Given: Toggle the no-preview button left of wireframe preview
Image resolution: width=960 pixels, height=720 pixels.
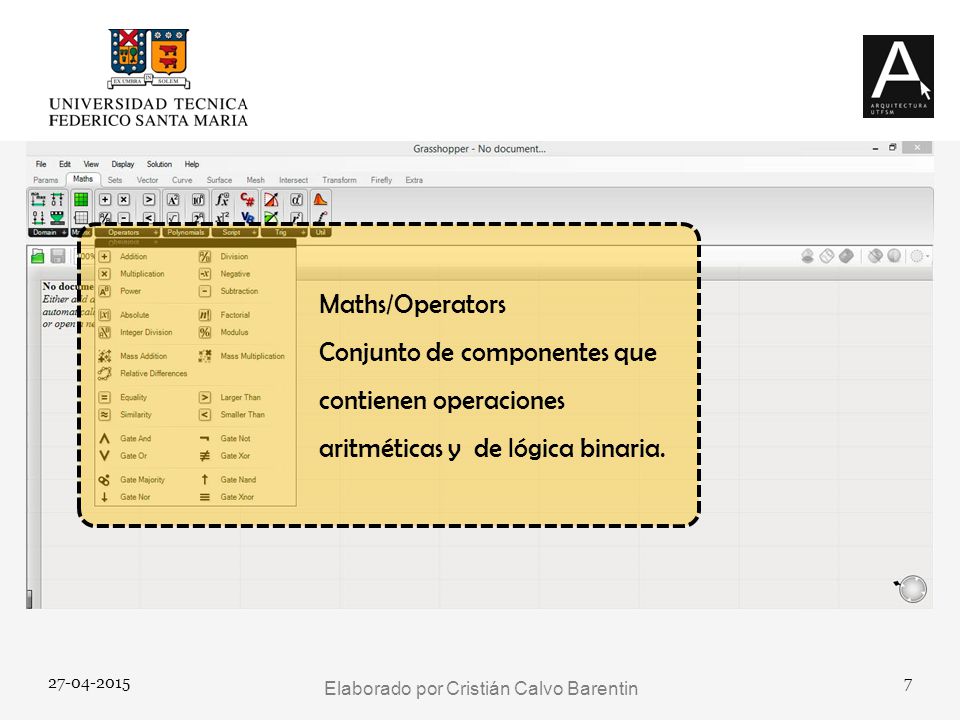Looking at the screenshot, I should pos(808,256).
